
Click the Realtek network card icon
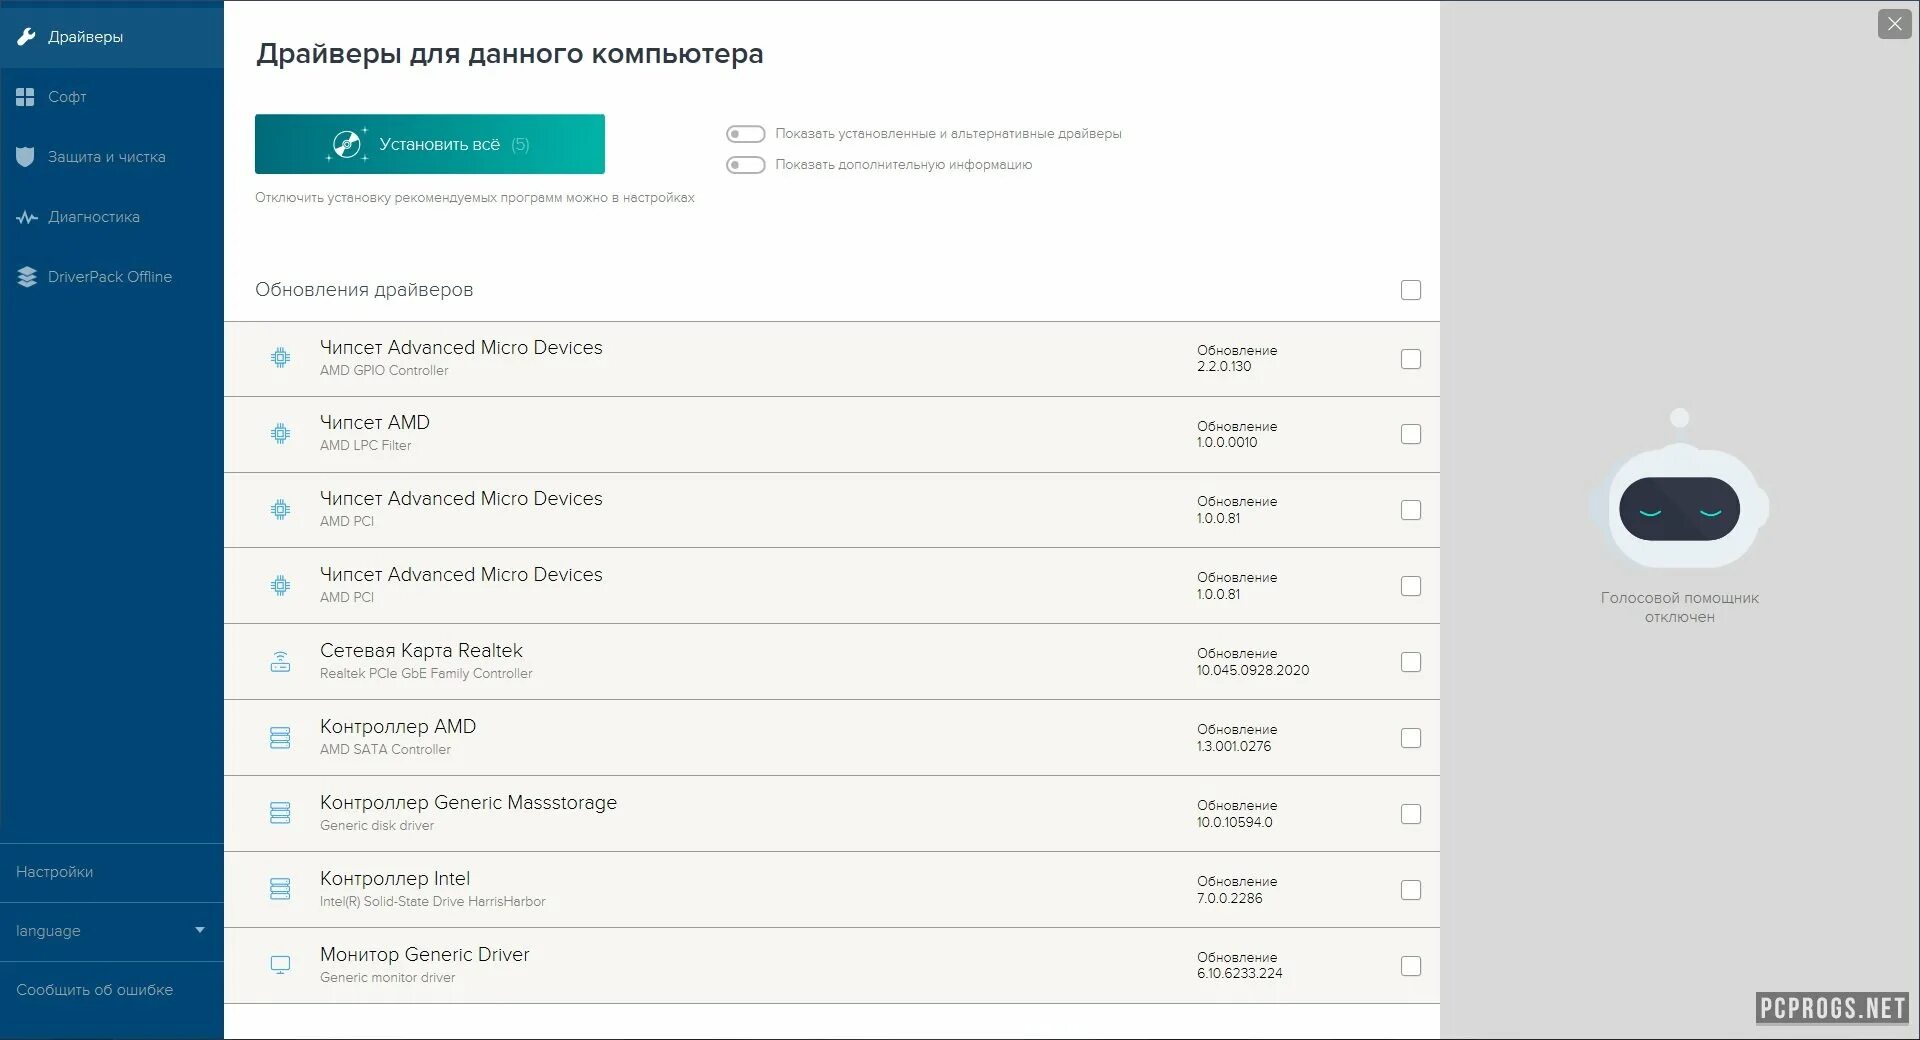281,661
